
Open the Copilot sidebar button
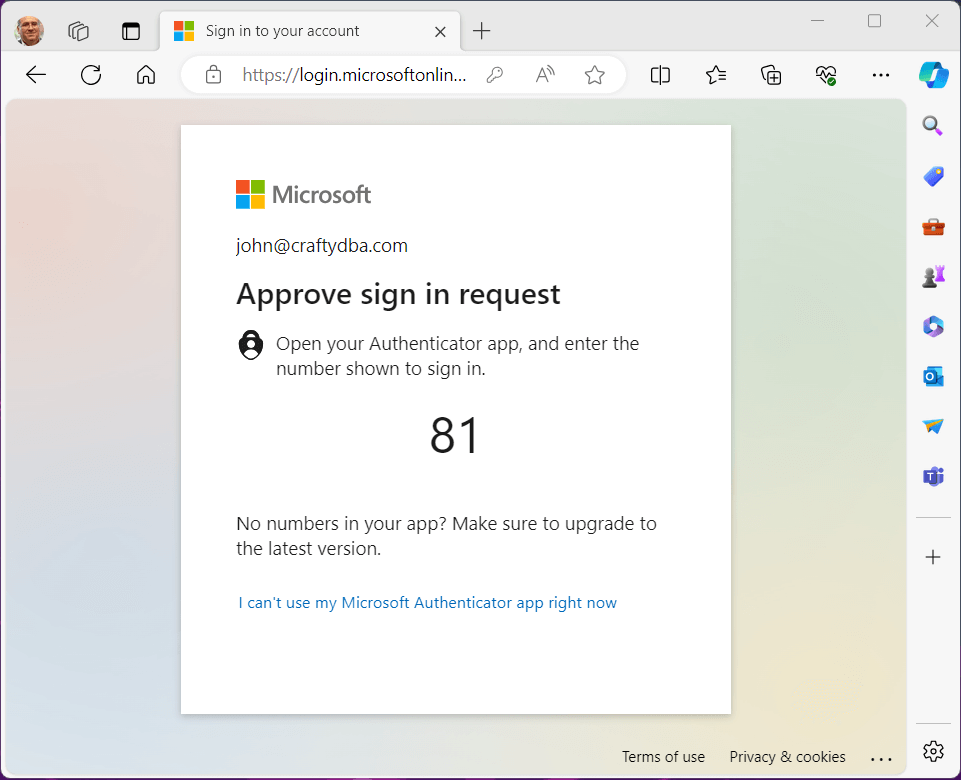[x=933, y=75]
